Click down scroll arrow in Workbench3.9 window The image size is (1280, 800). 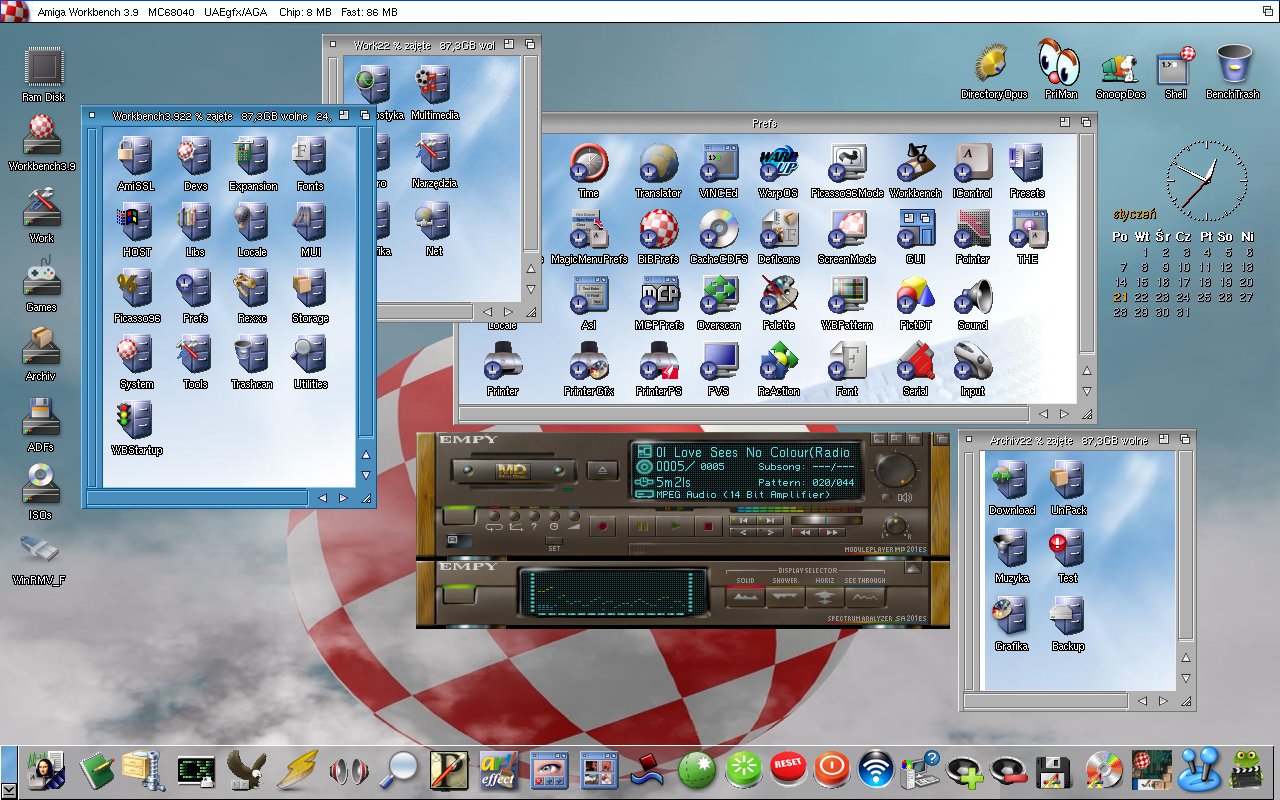366,475
